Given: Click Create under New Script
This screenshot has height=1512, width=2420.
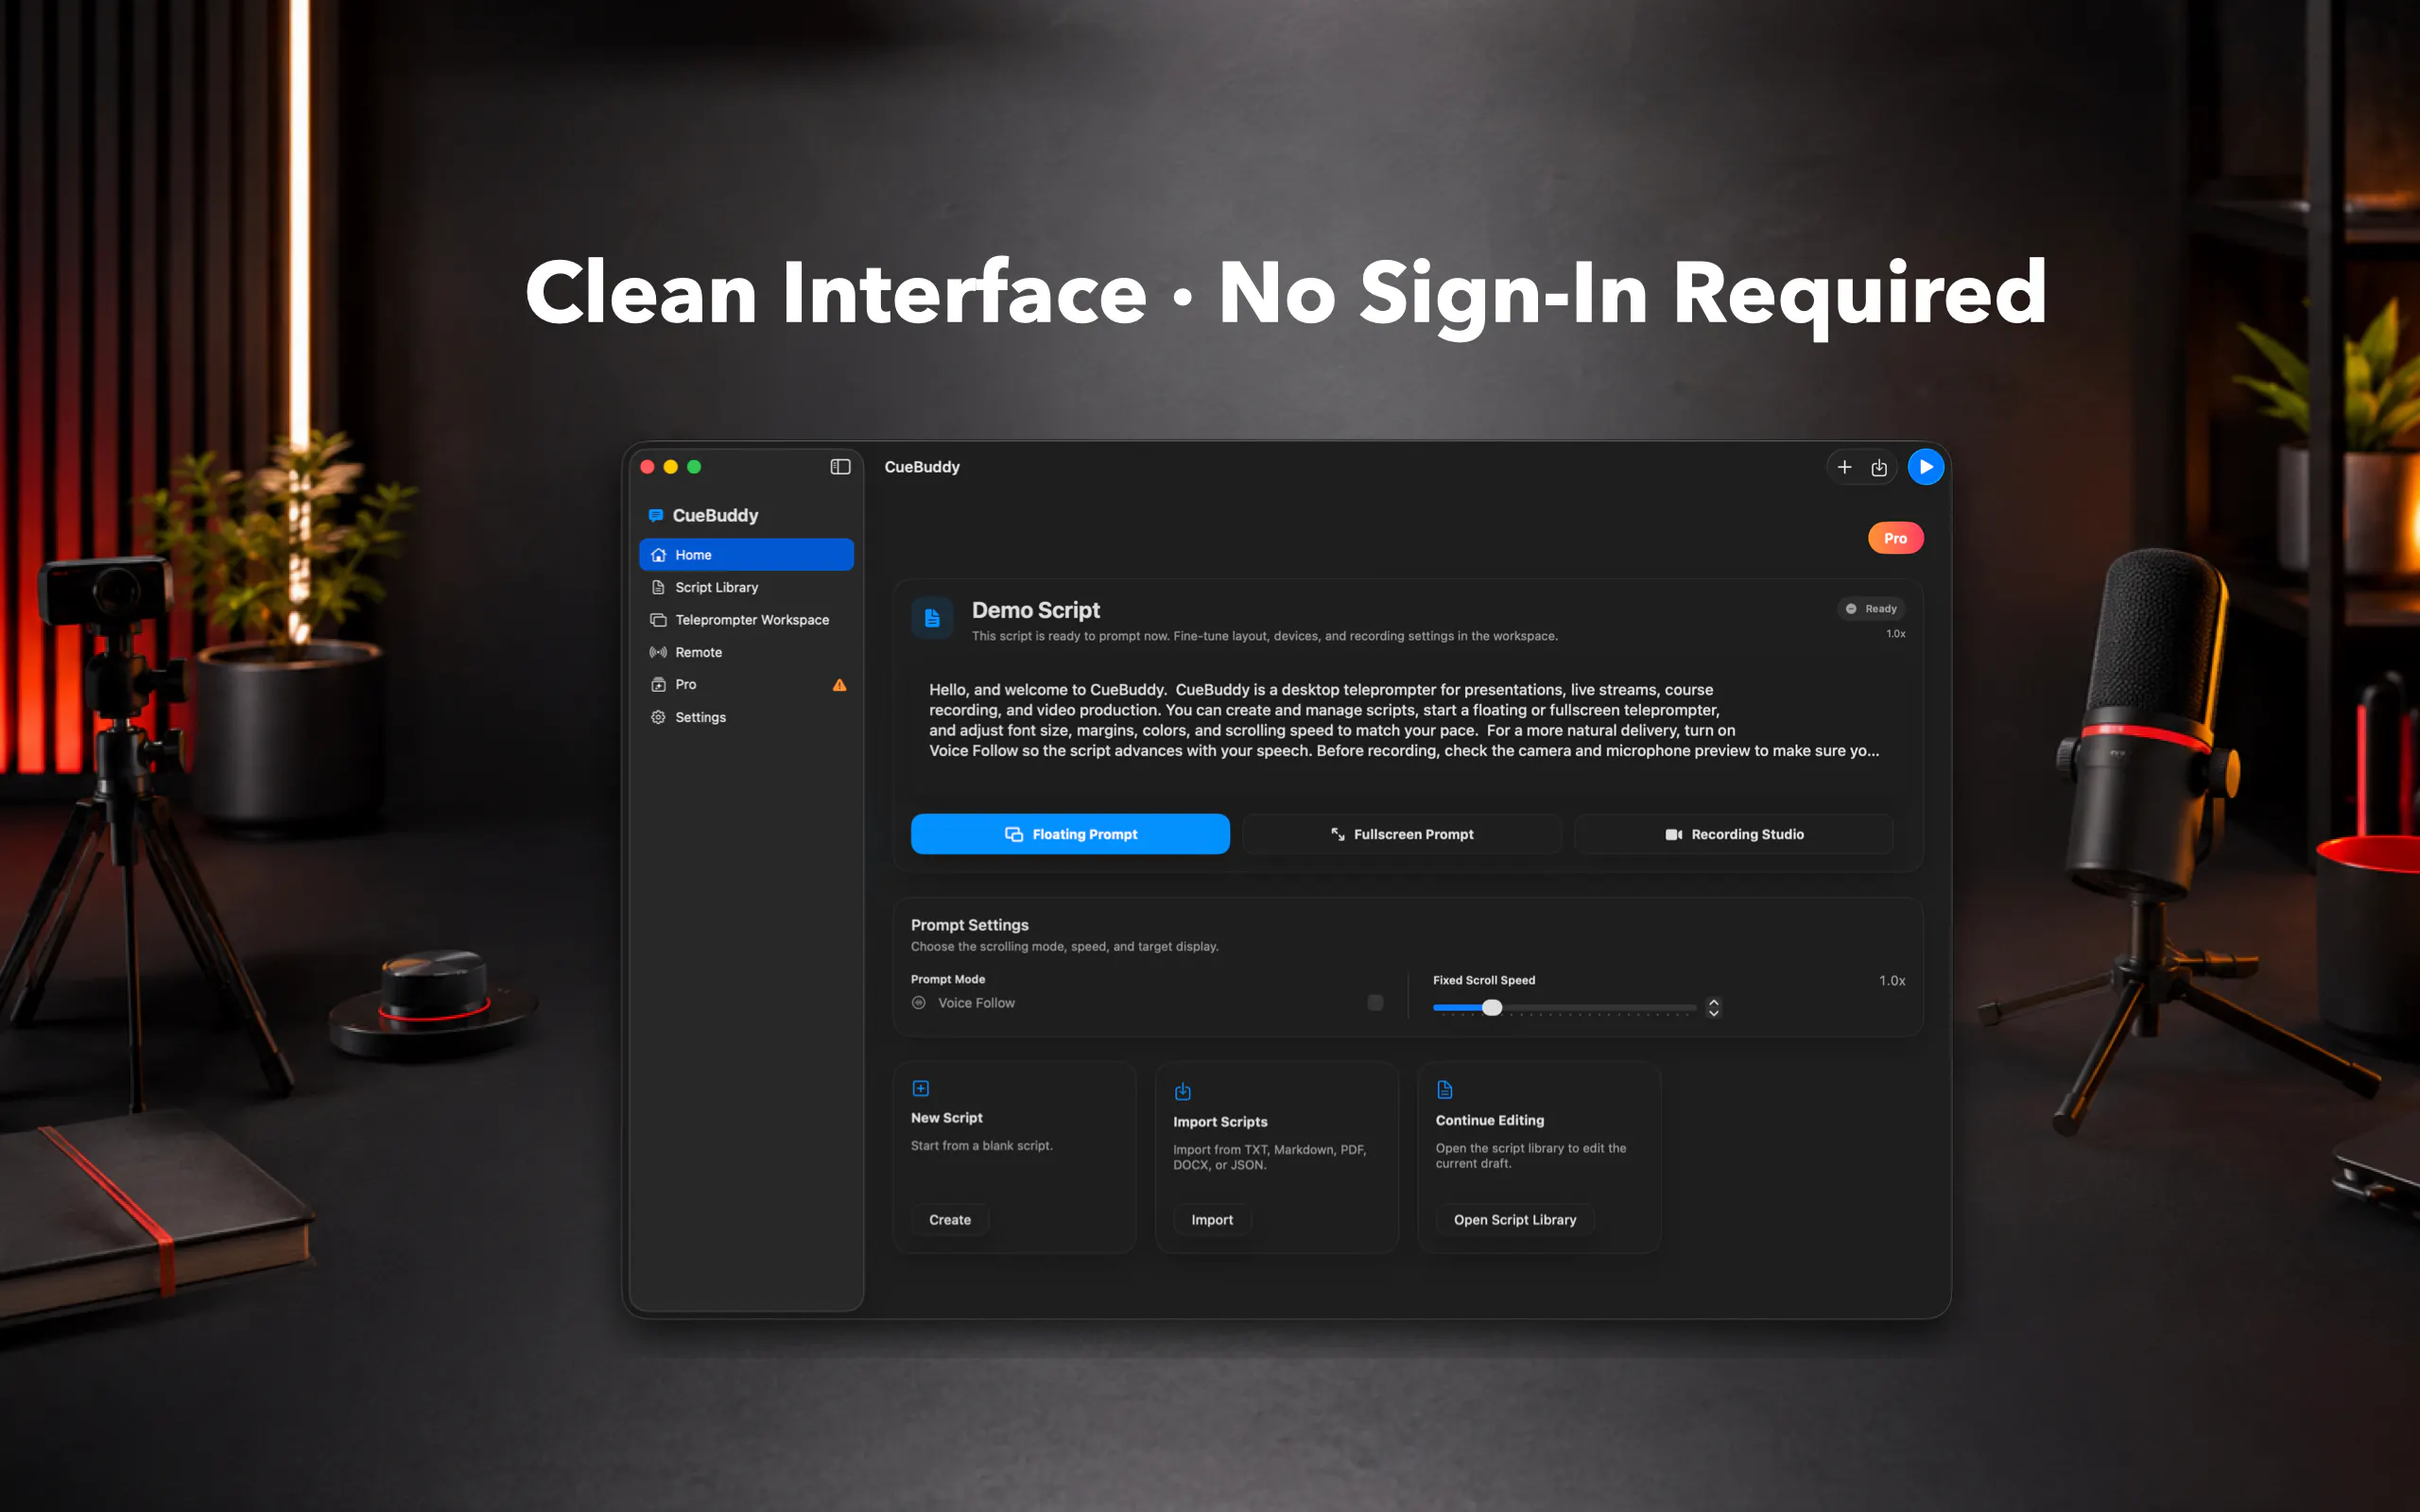Looking at the screenshot, I should click(x=950, y=1220).
